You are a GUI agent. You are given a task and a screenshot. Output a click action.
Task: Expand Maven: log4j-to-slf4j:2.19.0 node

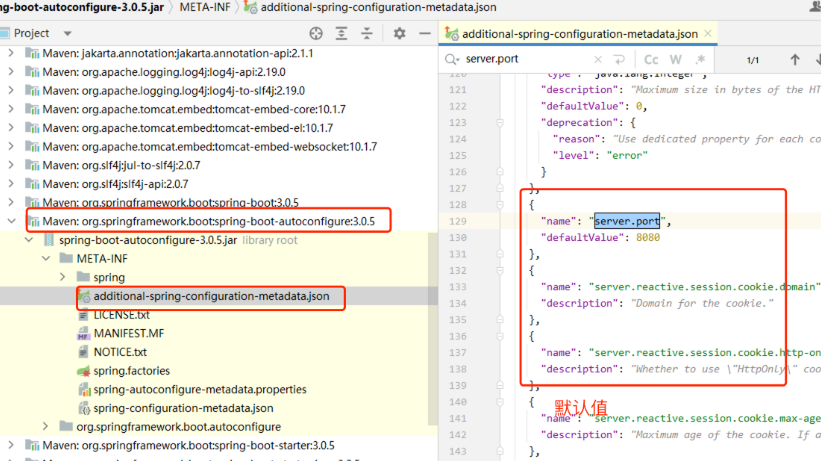[11, 91]
